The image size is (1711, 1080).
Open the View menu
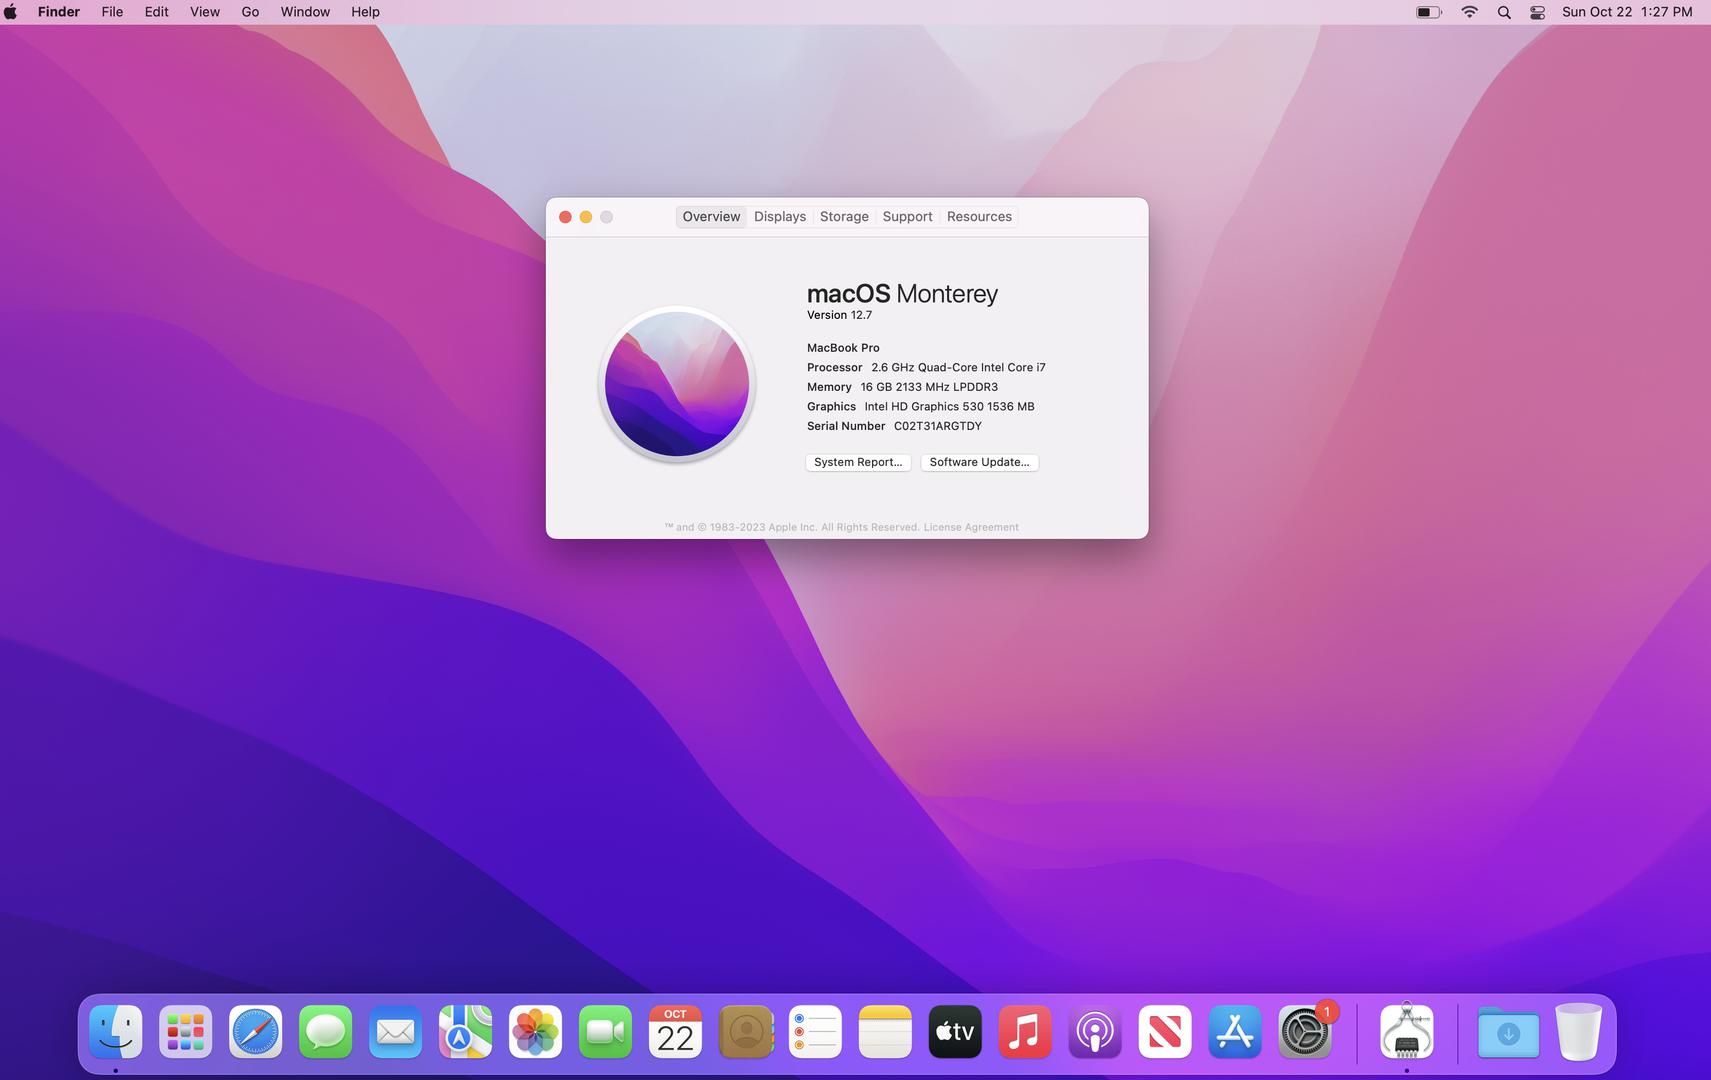(205, 12)
